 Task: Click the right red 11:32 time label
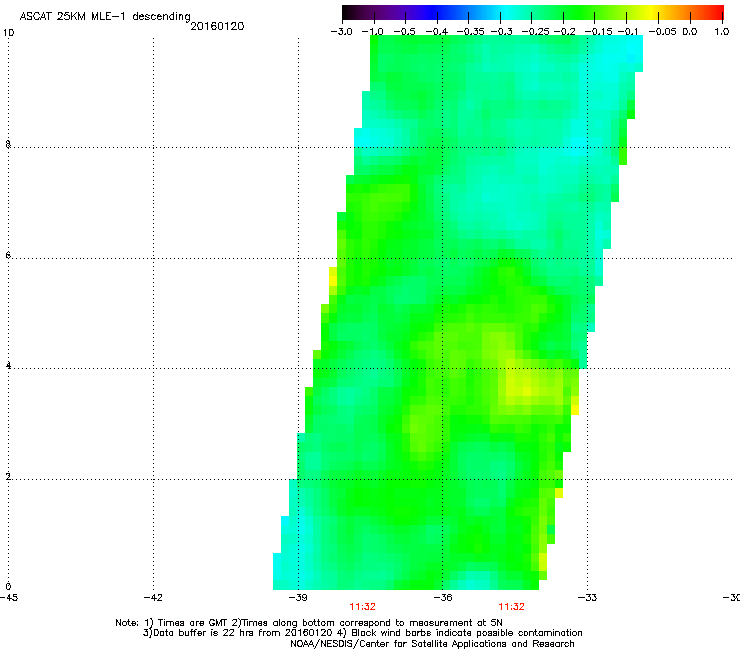coord(512,607)
